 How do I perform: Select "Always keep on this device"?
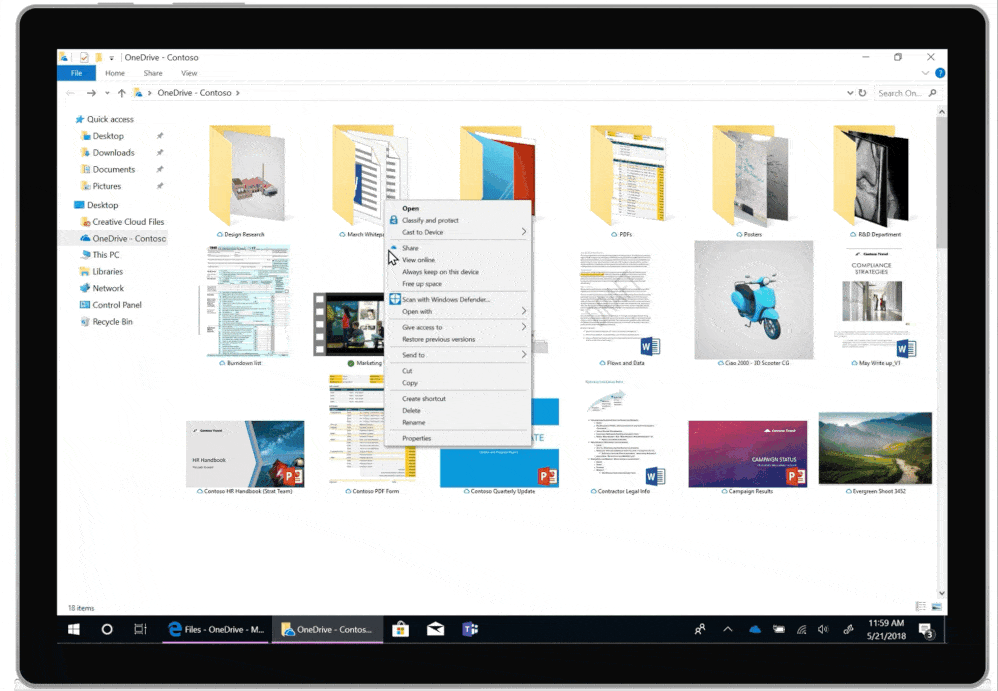point(441,272)
